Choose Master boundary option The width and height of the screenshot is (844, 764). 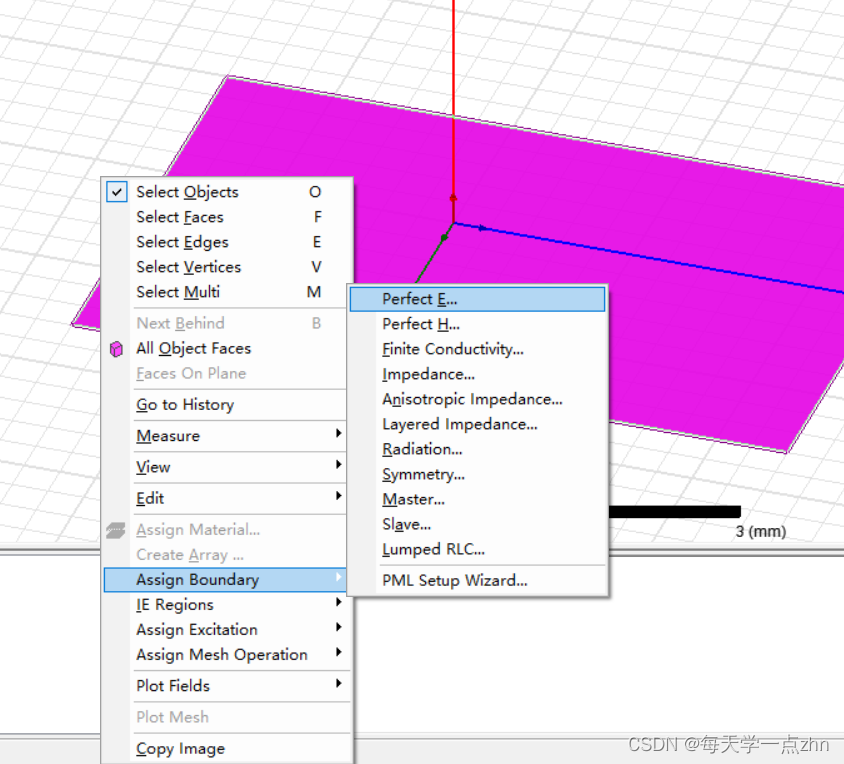coord(477,499)
